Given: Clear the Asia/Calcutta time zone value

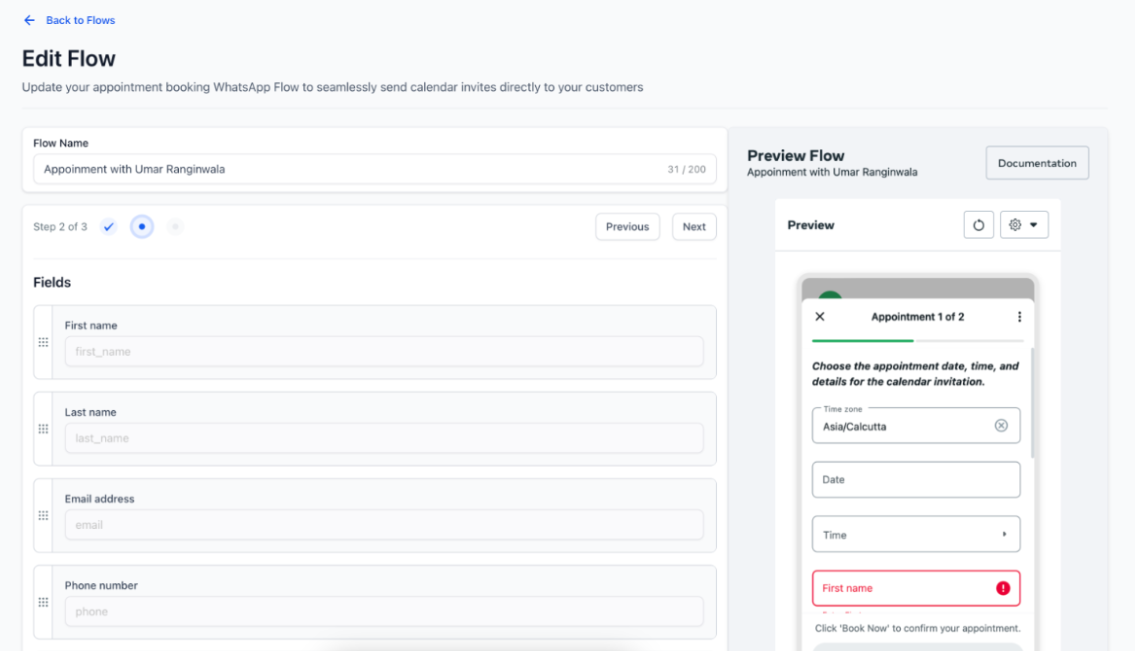Looking at the screenshot, I should pos(1001,426).
